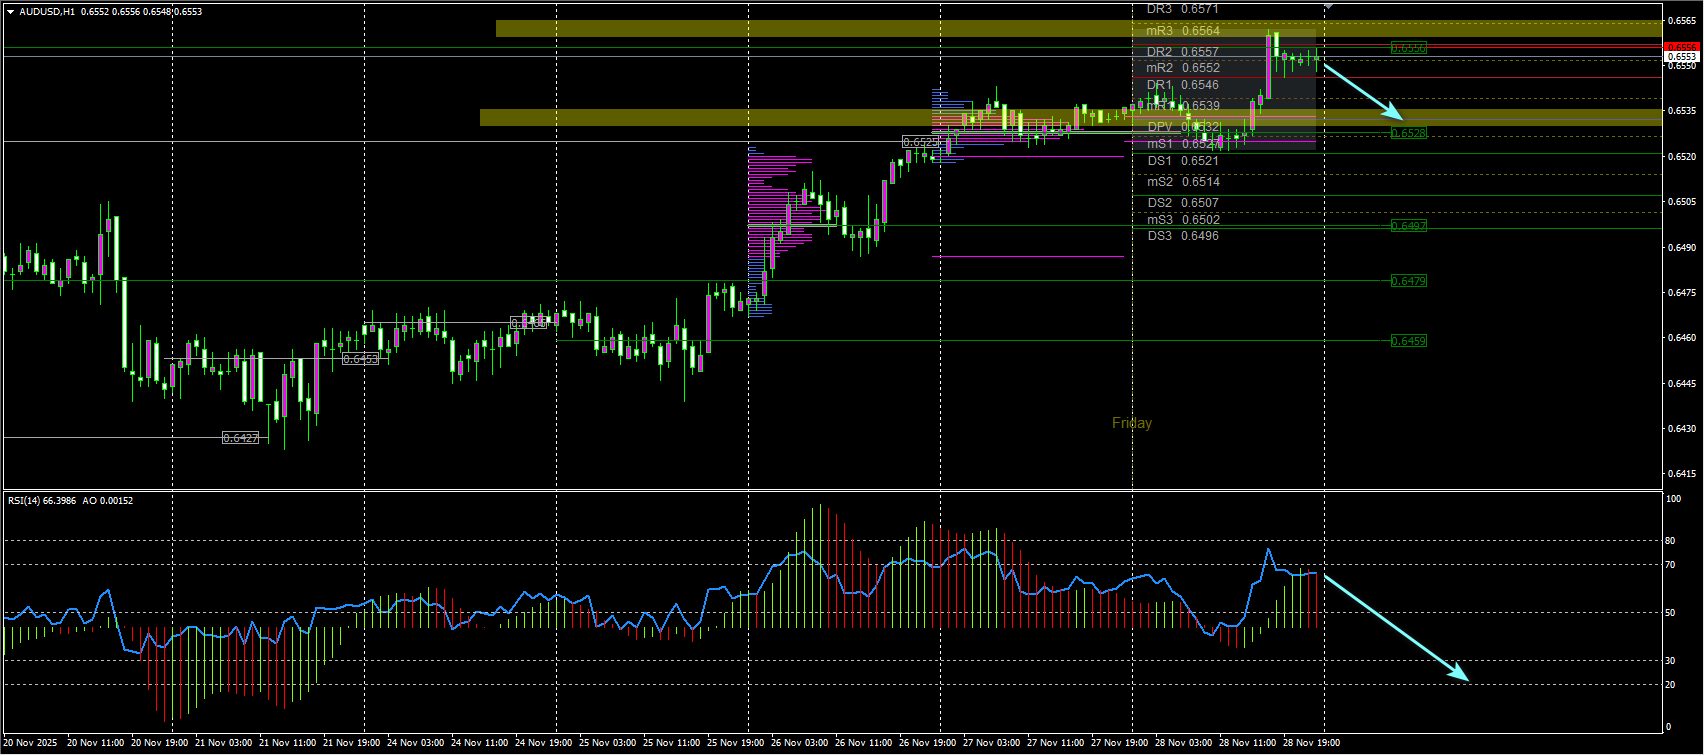Screen dimensions: 1705x756
Task: Click the DS2 0.6507 pivot label
Action: pos(1183,203)
